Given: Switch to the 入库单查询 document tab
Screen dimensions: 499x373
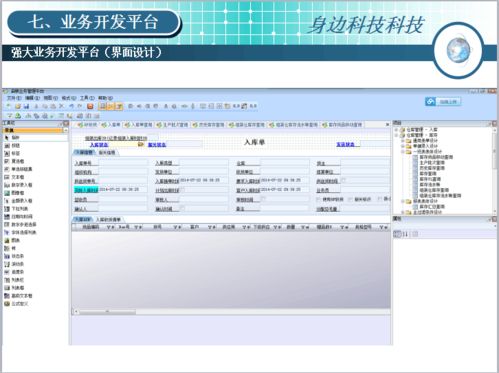Looking at the screenshot, I should pyautogui.click(x=138, y=125).
